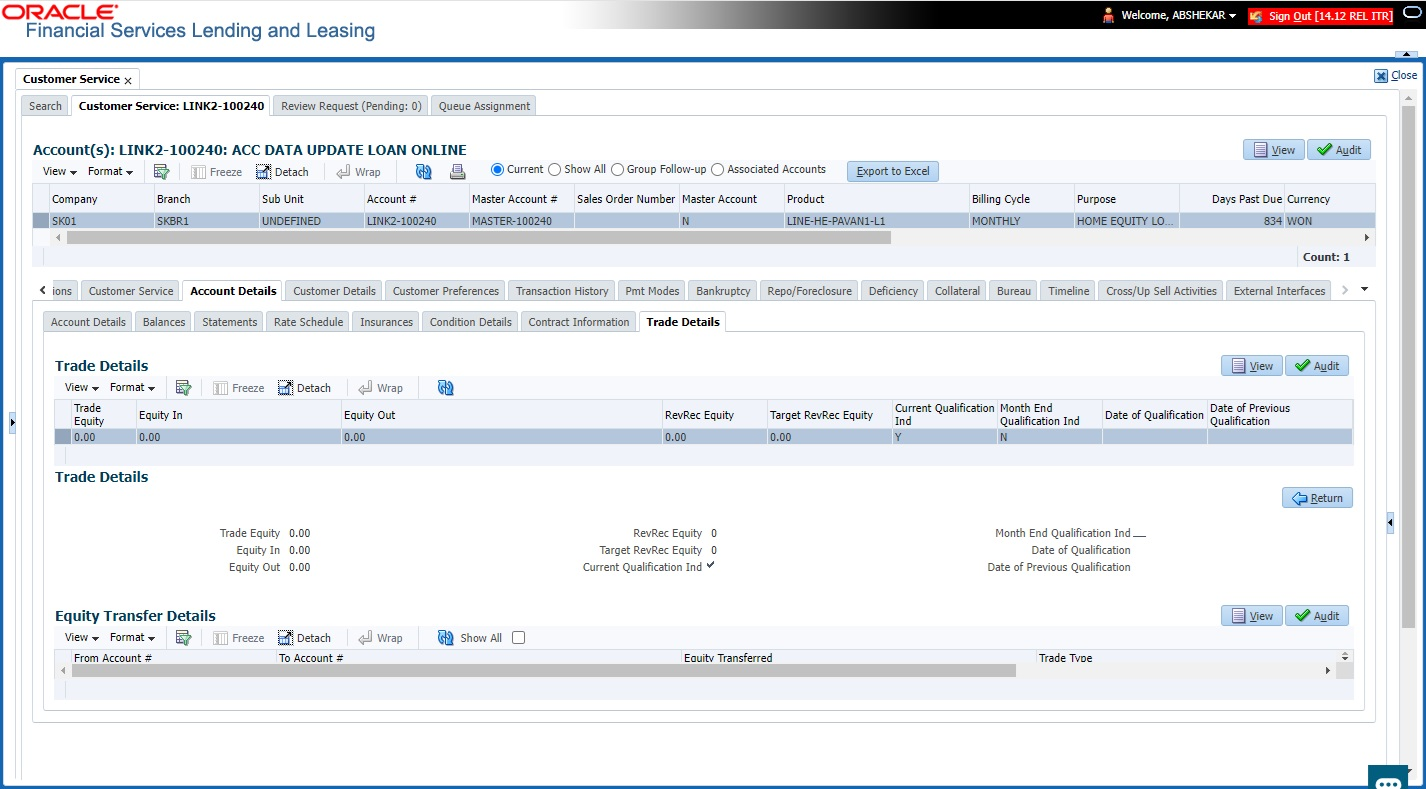Click the refresh icon in Accounts toolbar

[x=424, y=171]
